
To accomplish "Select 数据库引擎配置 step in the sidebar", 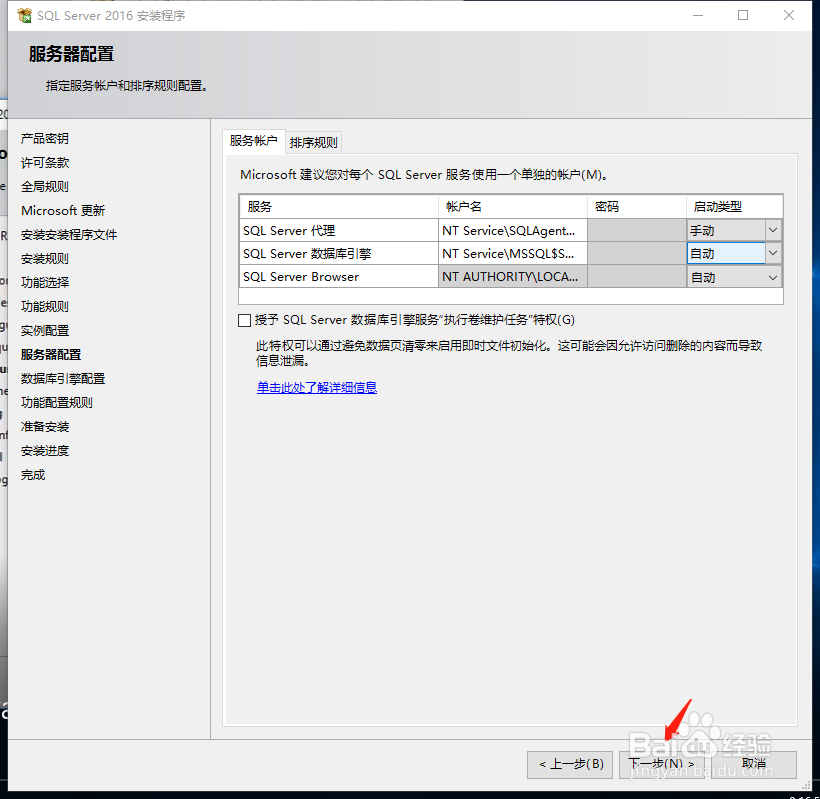I will [x=63, y=379].
